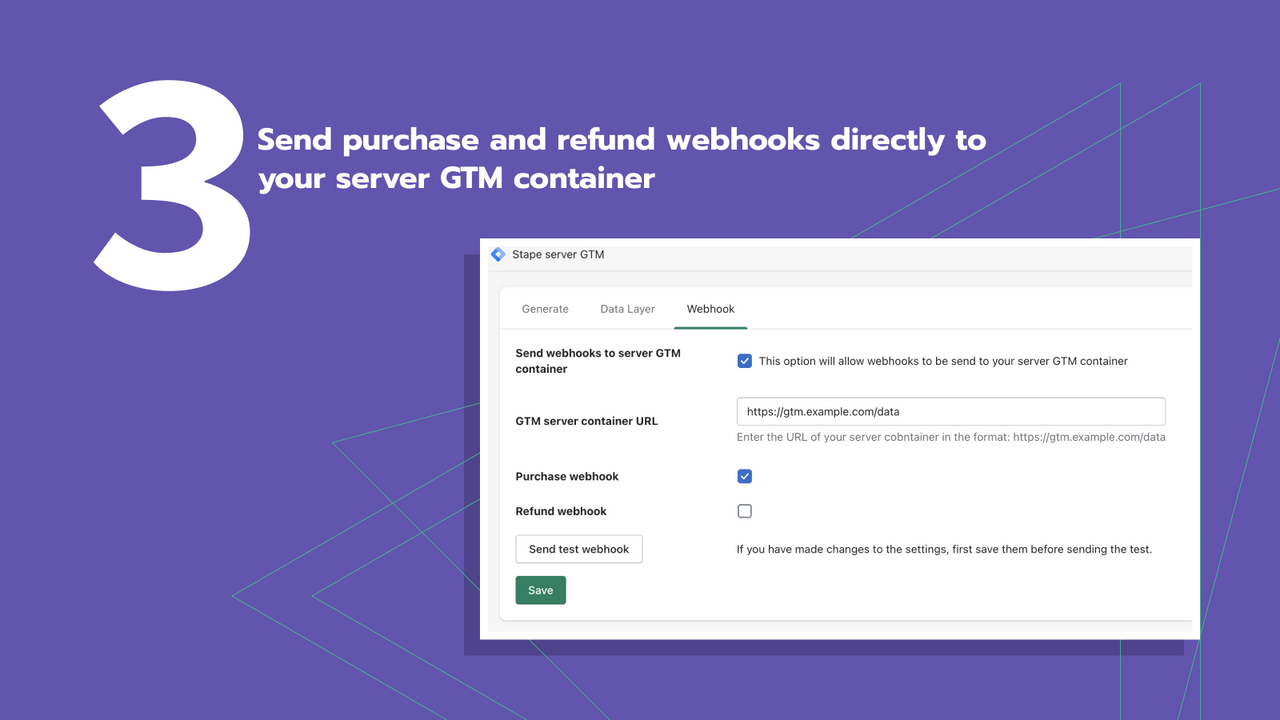
Task: Click the Stape server GTM title
Action: coord(558,255)
